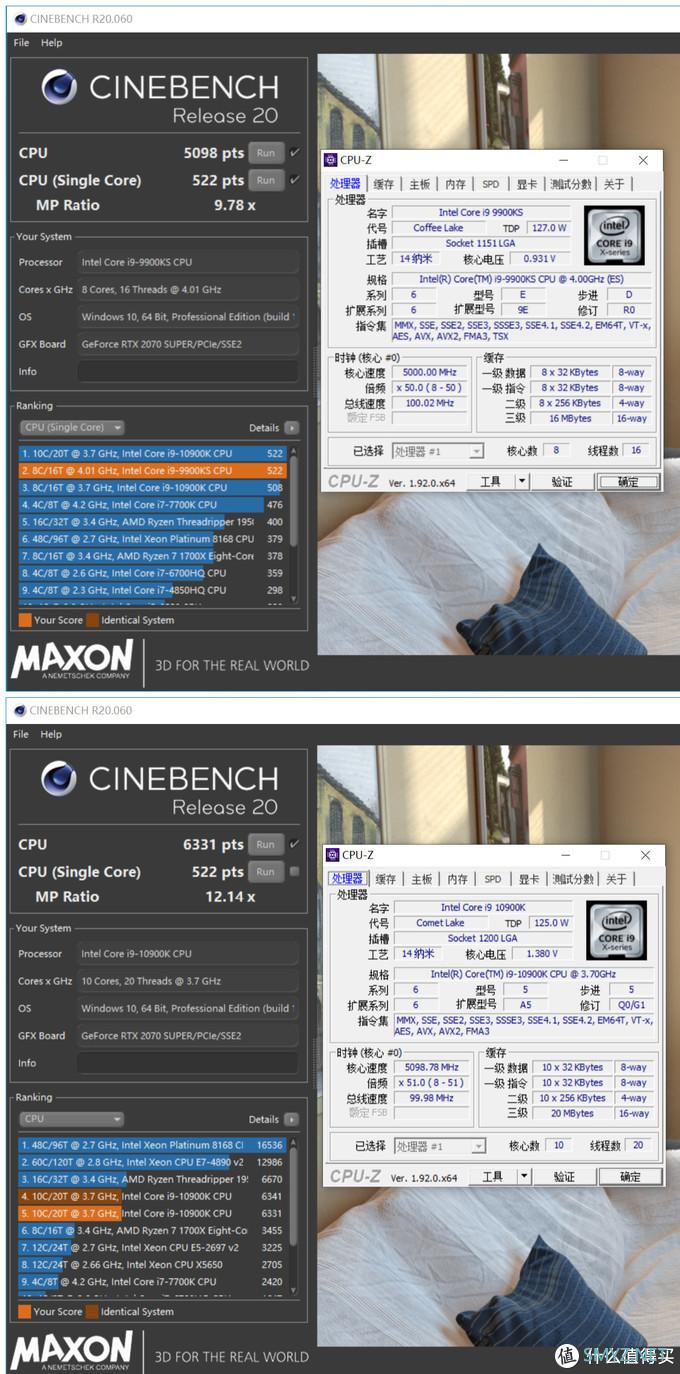Switch to the 主板 tab in the 9900KS CPU-Z
This screenshot has height=1374, width=680.
pyautogui.click(x=420, y=184)
